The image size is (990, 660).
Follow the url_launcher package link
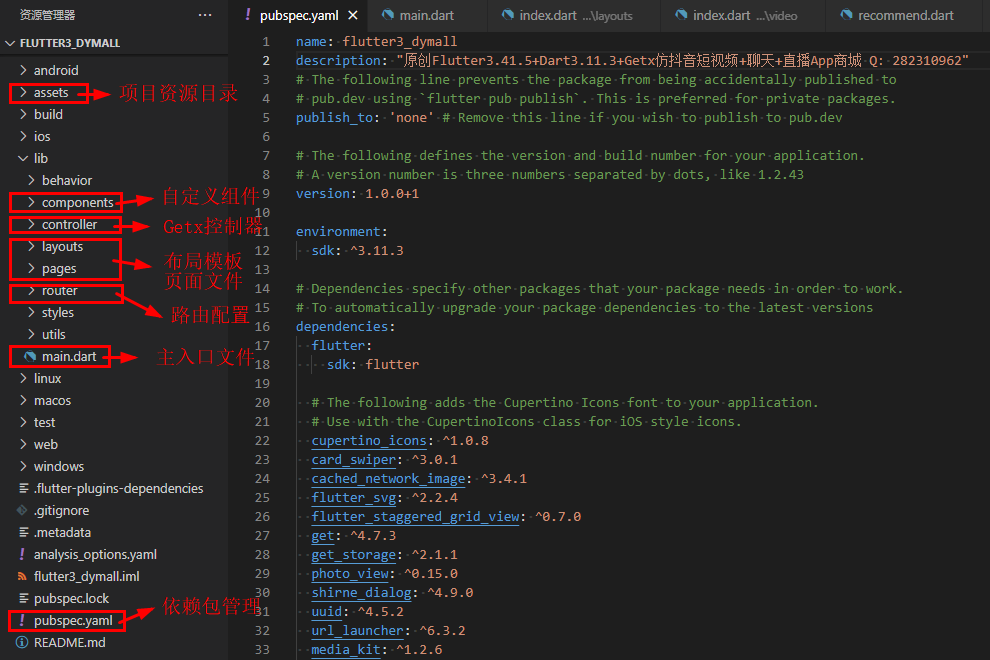coord(357,630)
